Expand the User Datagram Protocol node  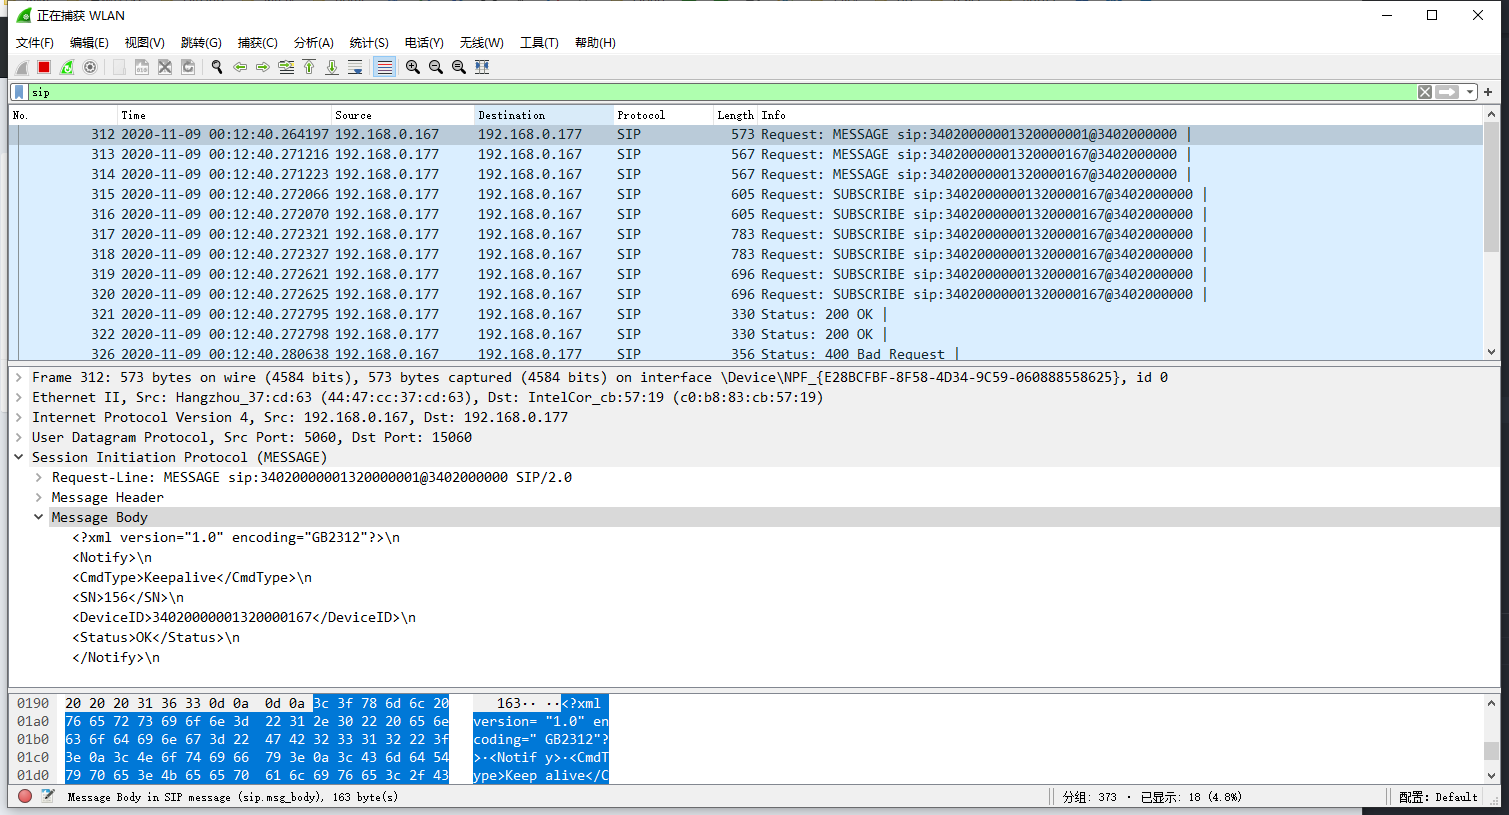18,437
